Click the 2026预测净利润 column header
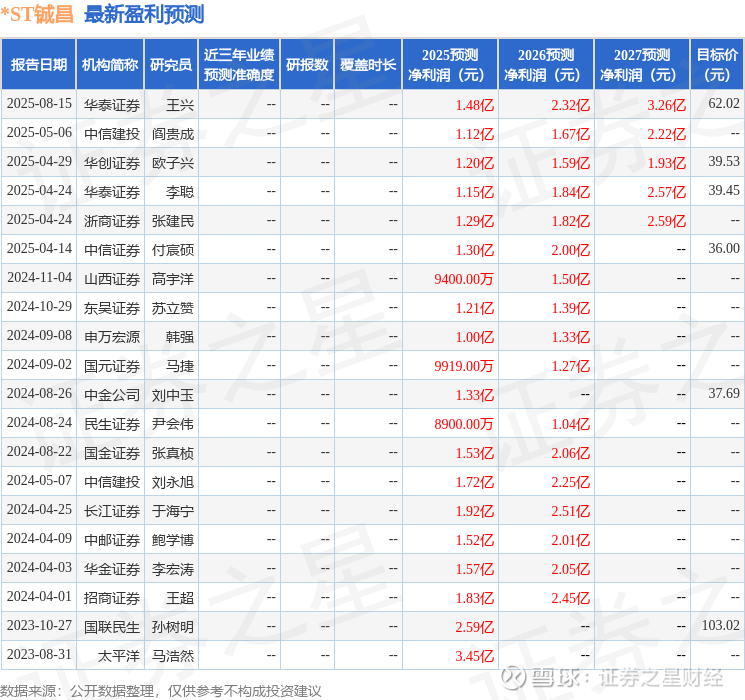The width and height of the screenshot is (745, 700). coord(546,64)
